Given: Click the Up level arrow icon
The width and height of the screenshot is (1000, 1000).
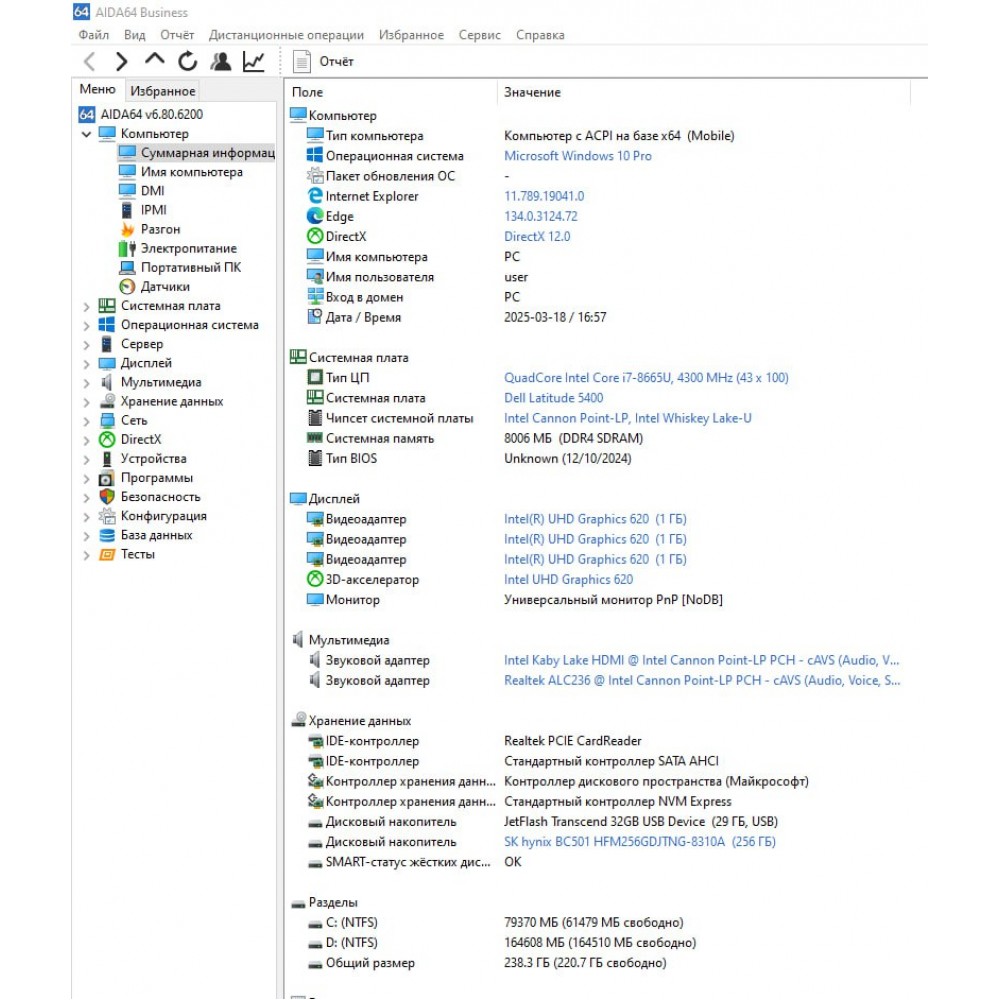Looking at the screenshot, I should [154, 60].
